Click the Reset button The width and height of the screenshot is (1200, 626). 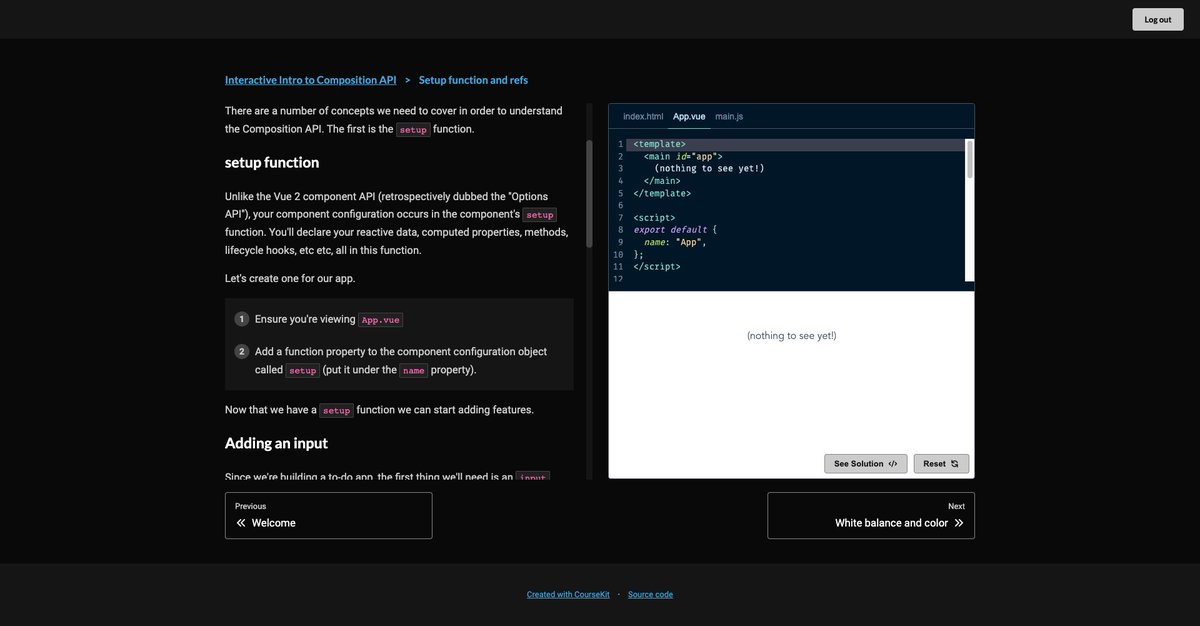[x=941, y=464]
